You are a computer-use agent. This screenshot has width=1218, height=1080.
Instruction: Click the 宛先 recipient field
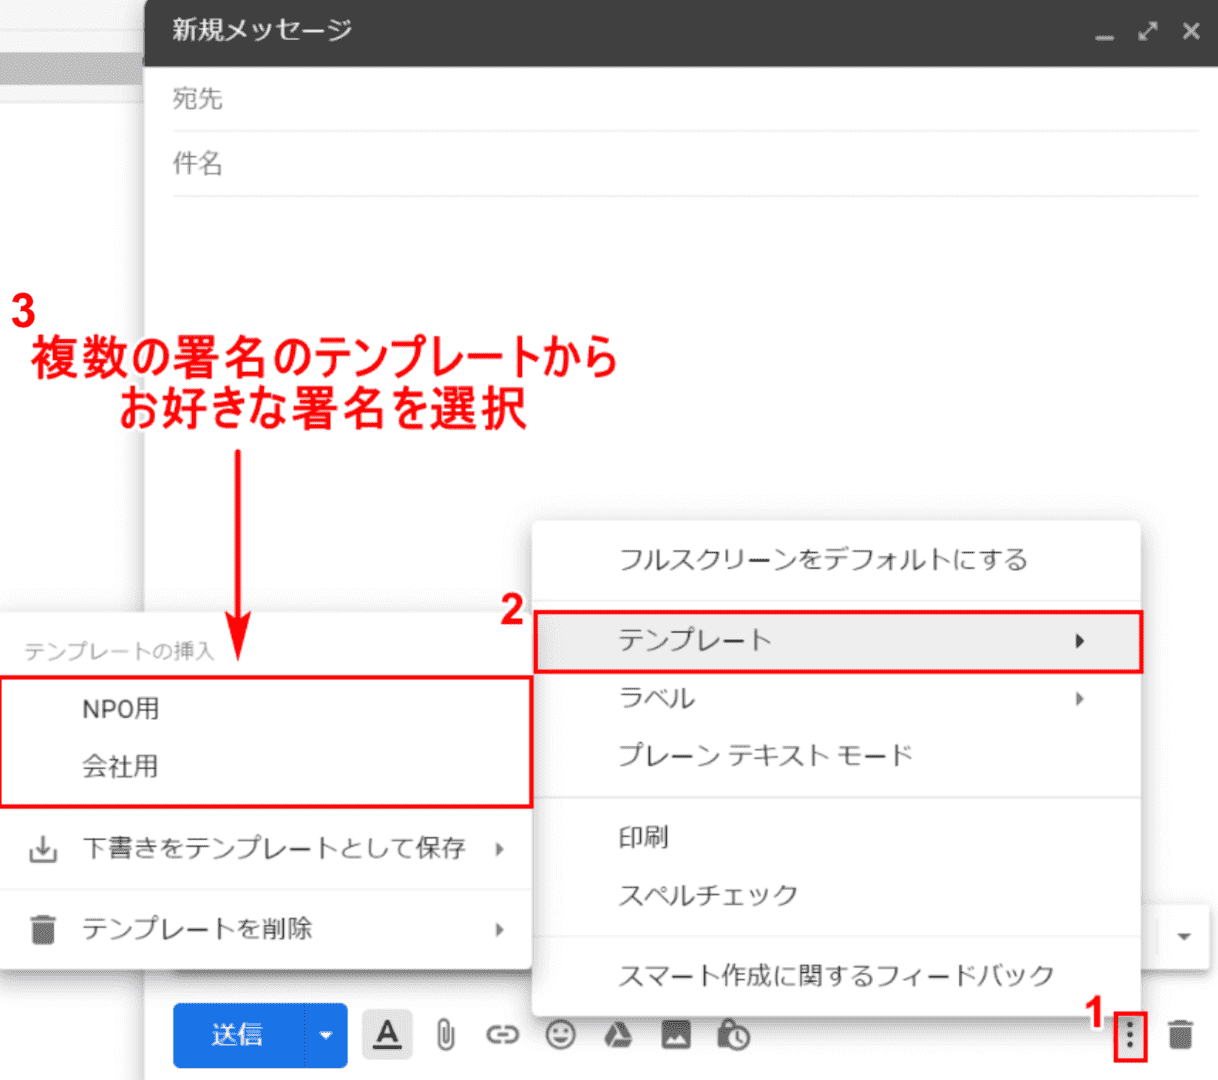685,99
